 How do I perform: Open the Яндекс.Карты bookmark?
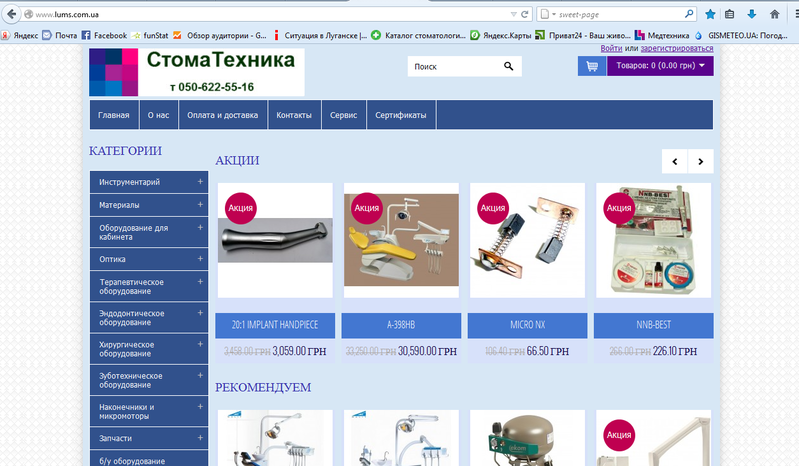point(500,35)
